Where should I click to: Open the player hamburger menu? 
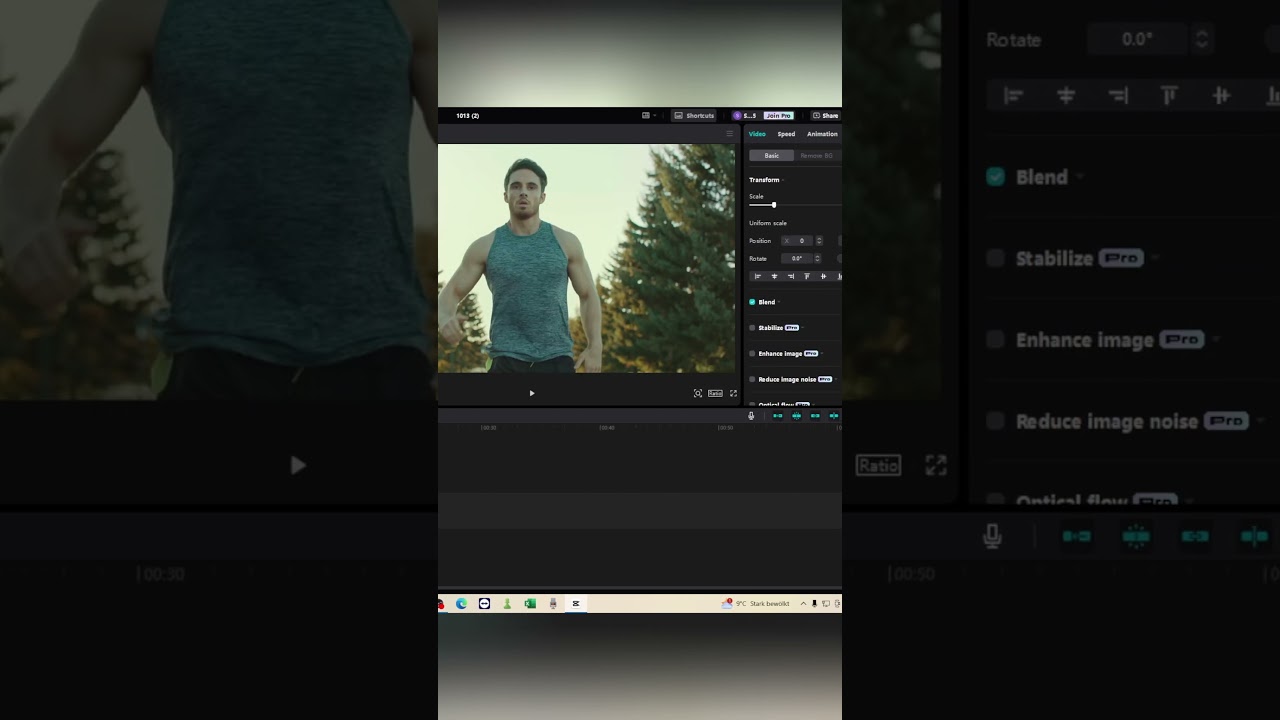729,134
